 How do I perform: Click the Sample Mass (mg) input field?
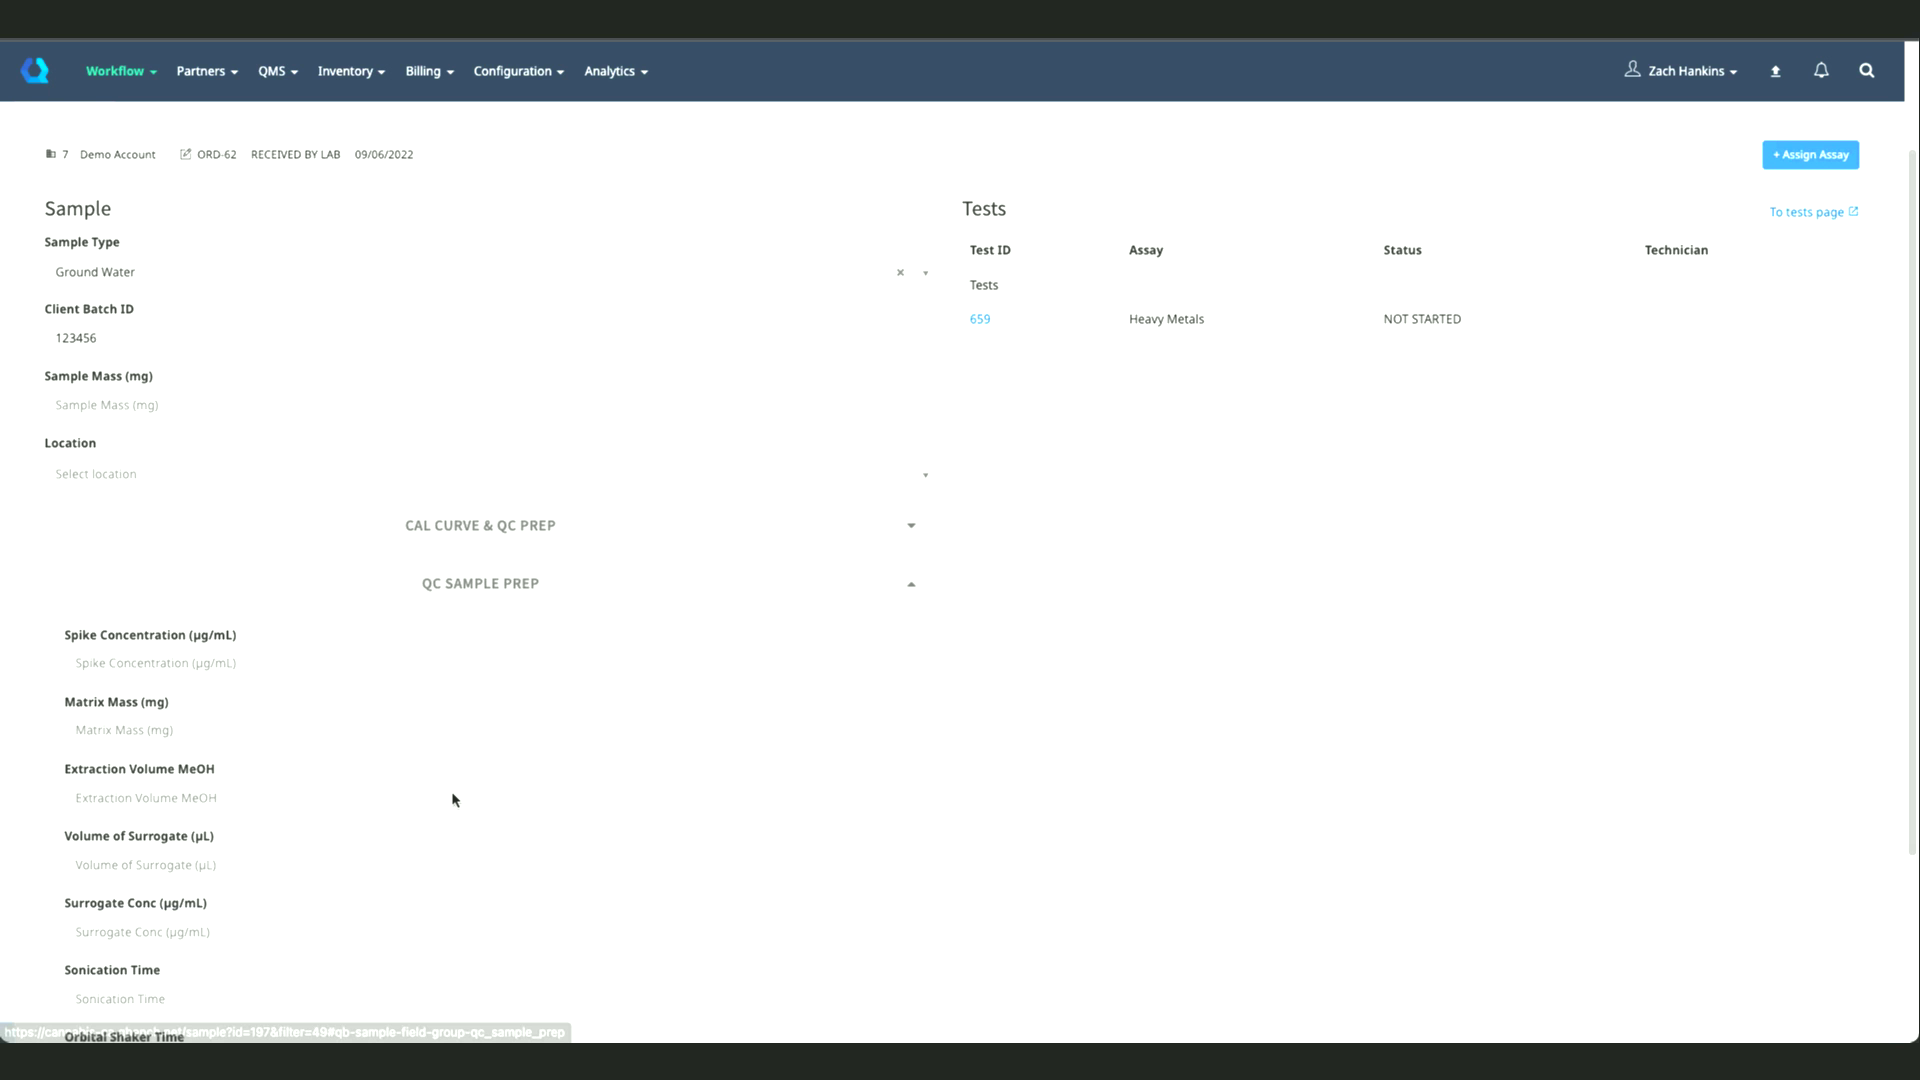(x=490, y=405)
